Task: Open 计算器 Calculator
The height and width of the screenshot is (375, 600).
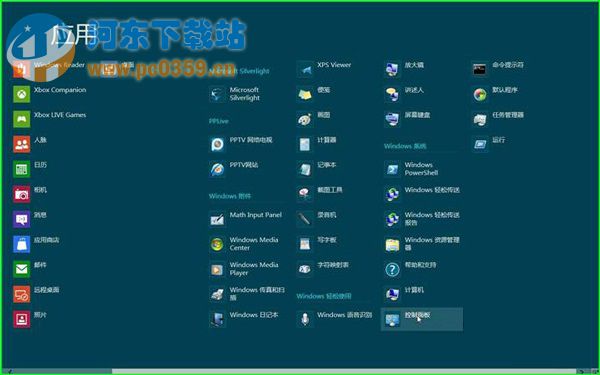Action: click(317, 144)
